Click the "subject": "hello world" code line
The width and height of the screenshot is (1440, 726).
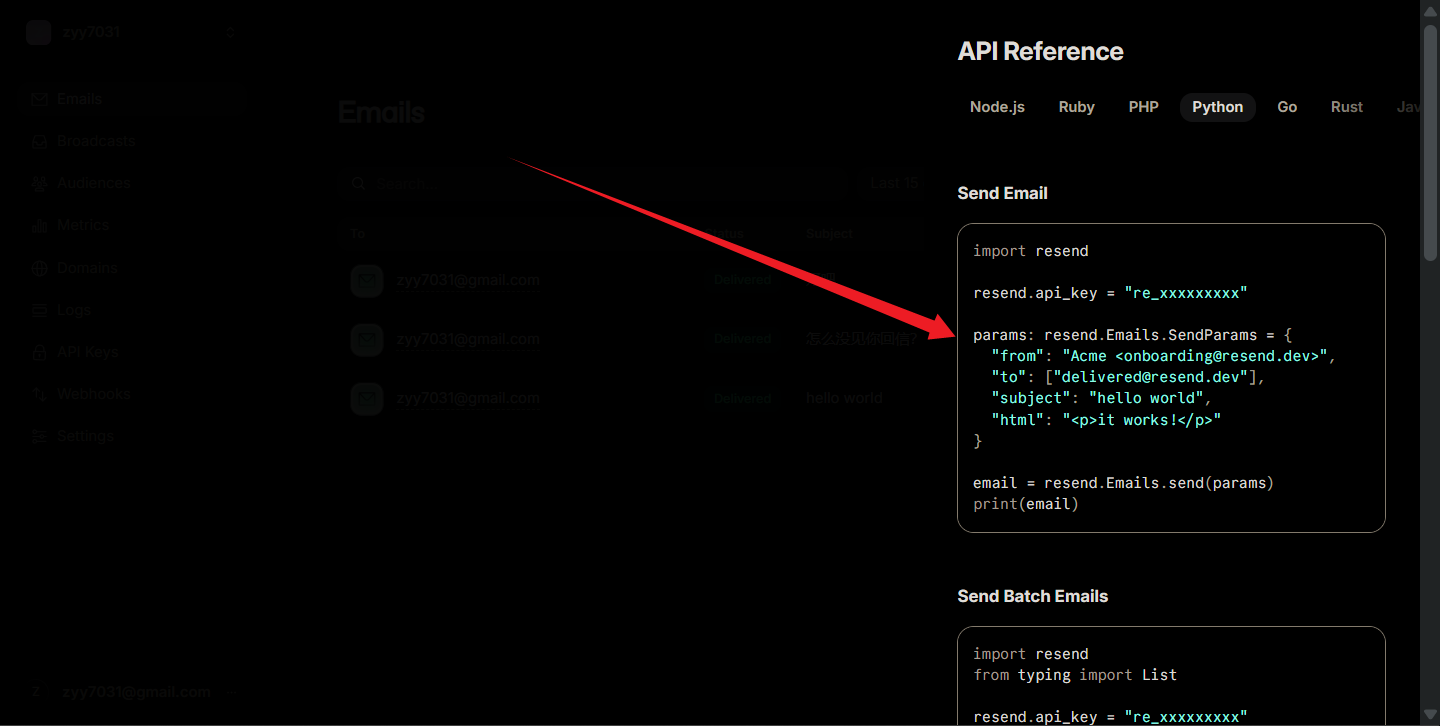(x=1101, y=398)
